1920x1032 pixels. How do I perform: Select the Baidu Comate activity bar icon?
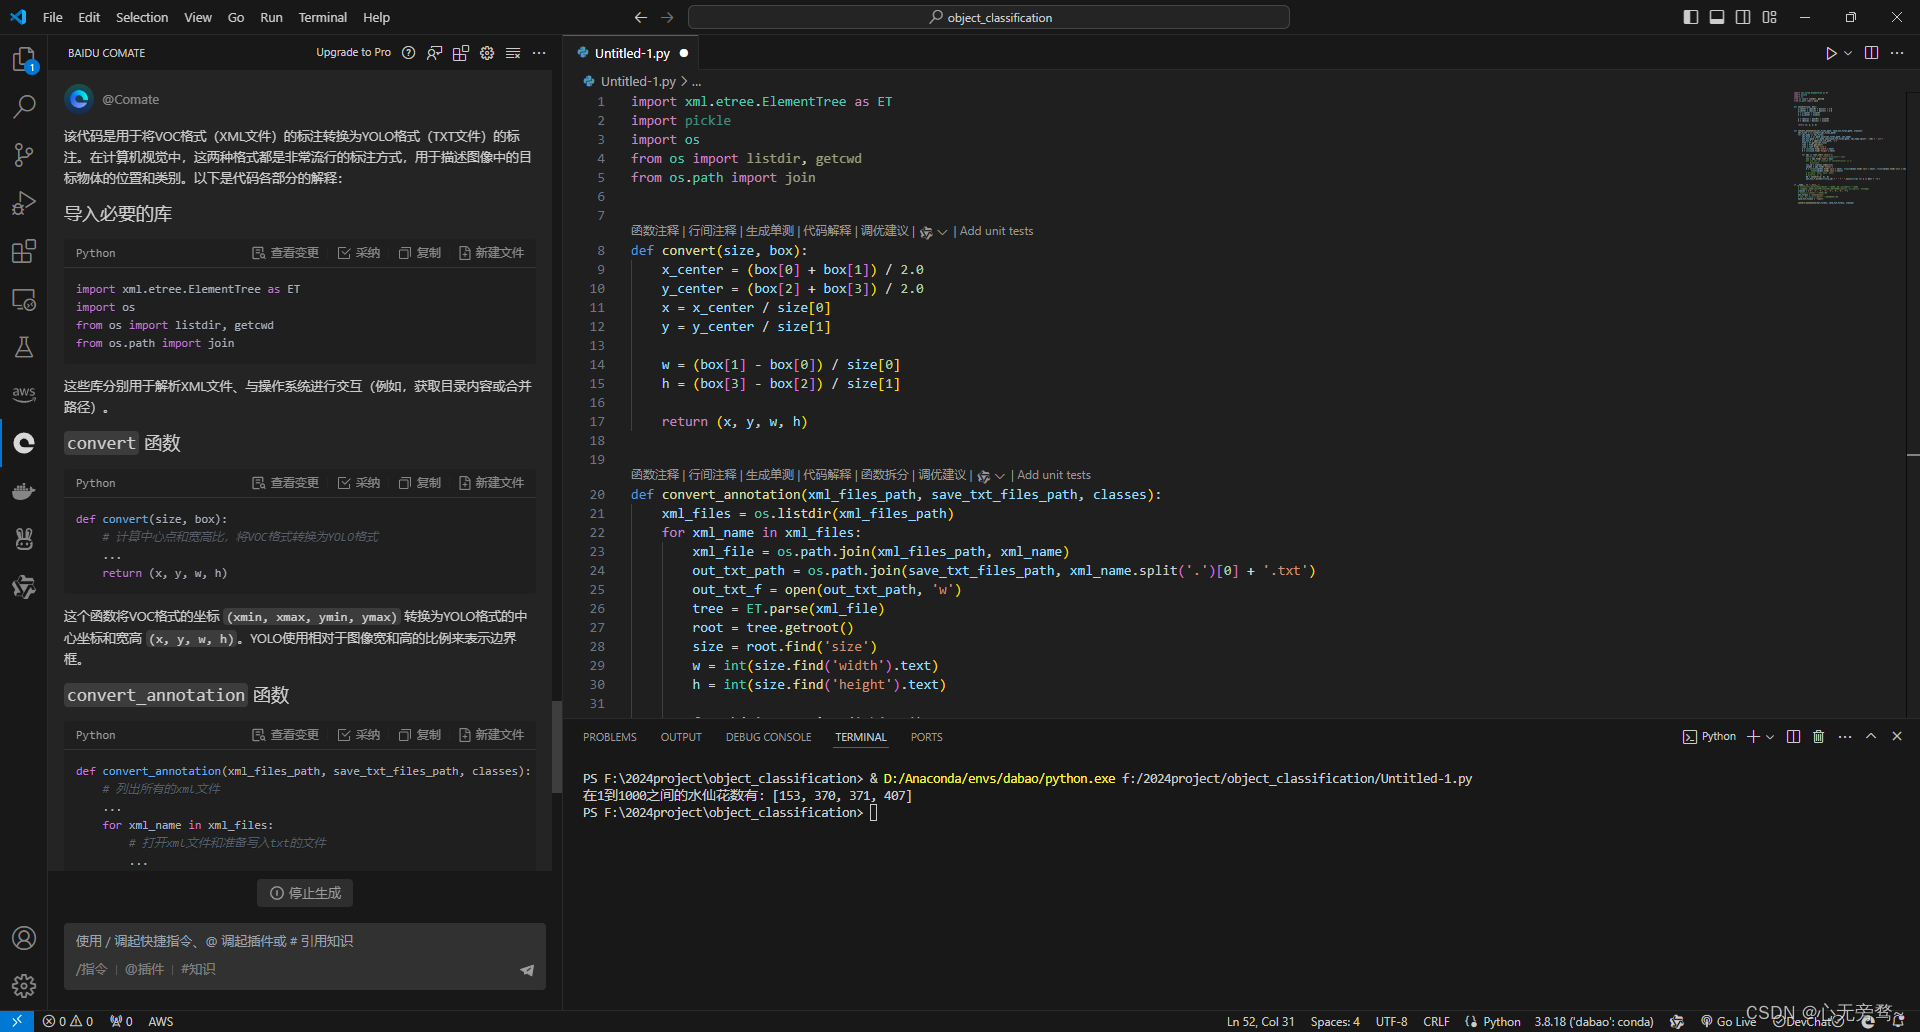click(24, 443)
